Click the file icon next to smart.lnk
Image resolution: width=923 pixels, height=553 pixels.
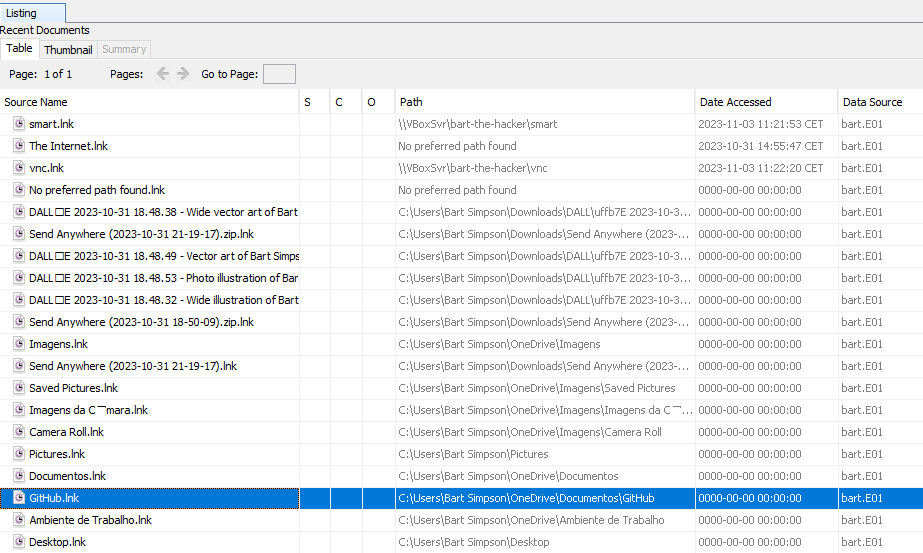[x=19, y=124]
